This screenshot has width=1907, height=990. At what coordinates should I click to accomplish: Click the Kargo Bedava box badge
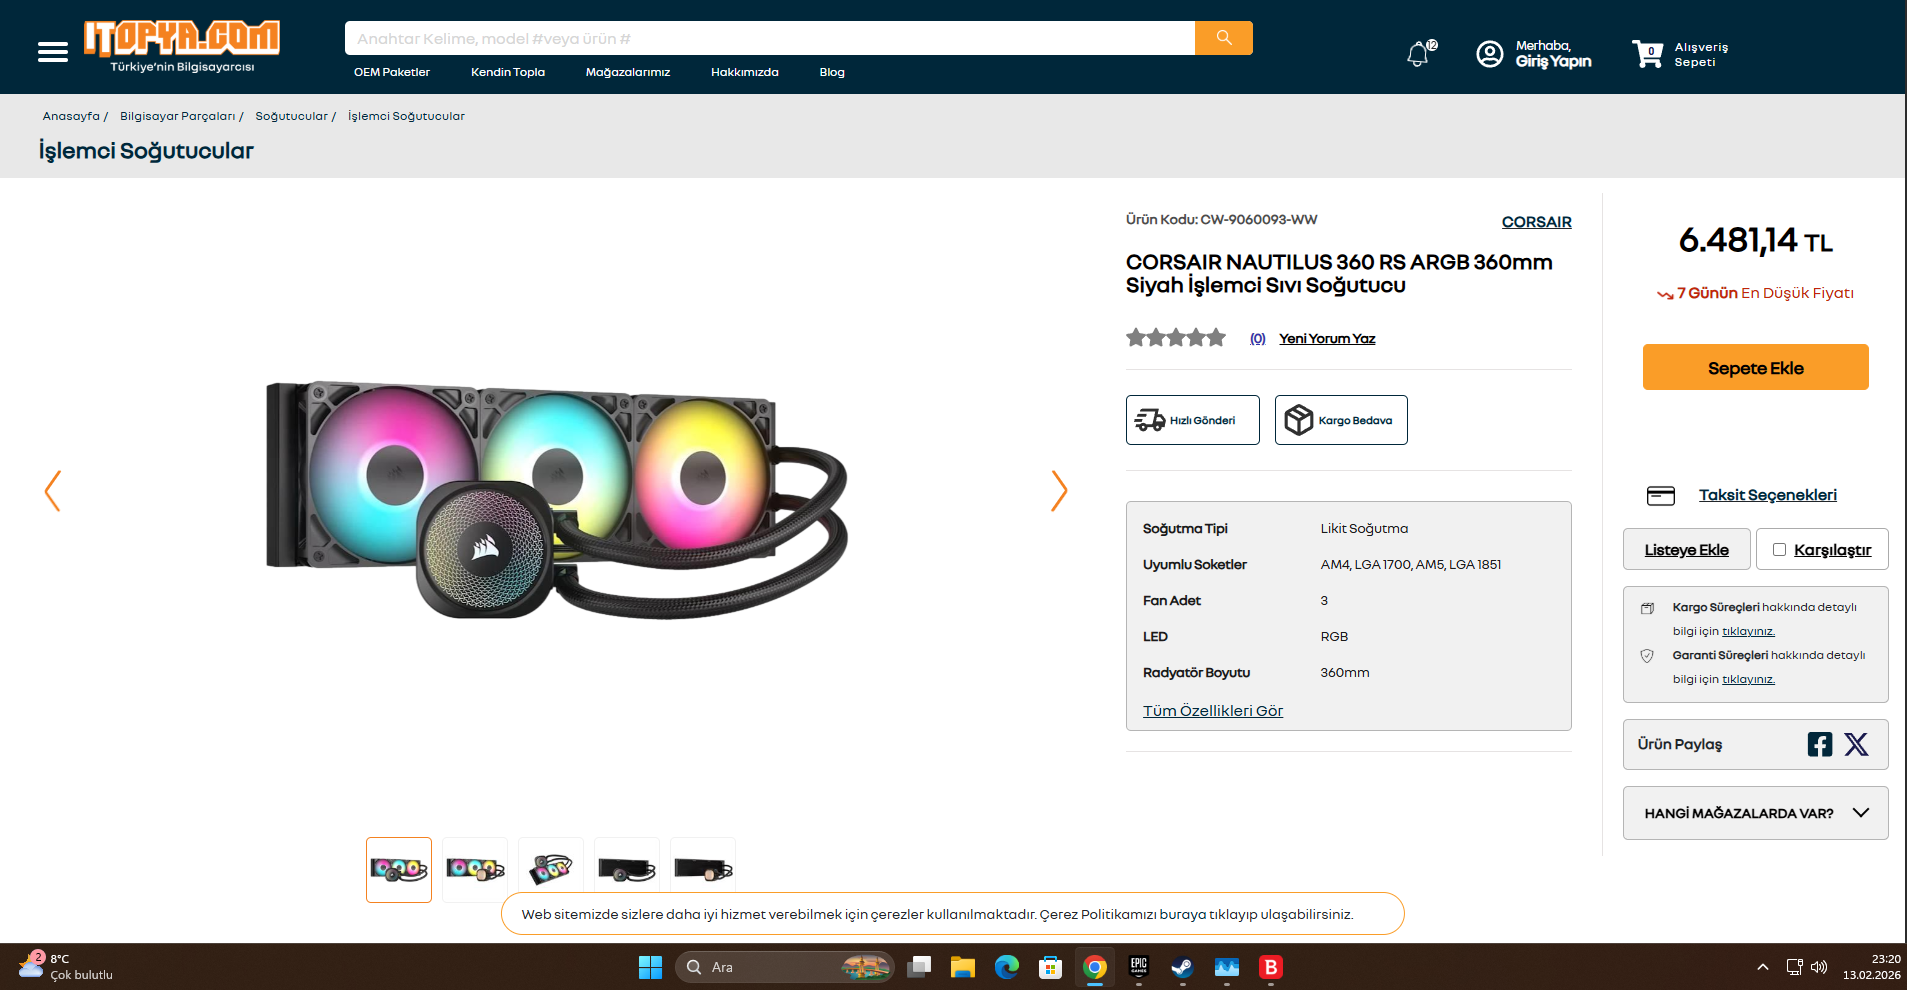1341,420
